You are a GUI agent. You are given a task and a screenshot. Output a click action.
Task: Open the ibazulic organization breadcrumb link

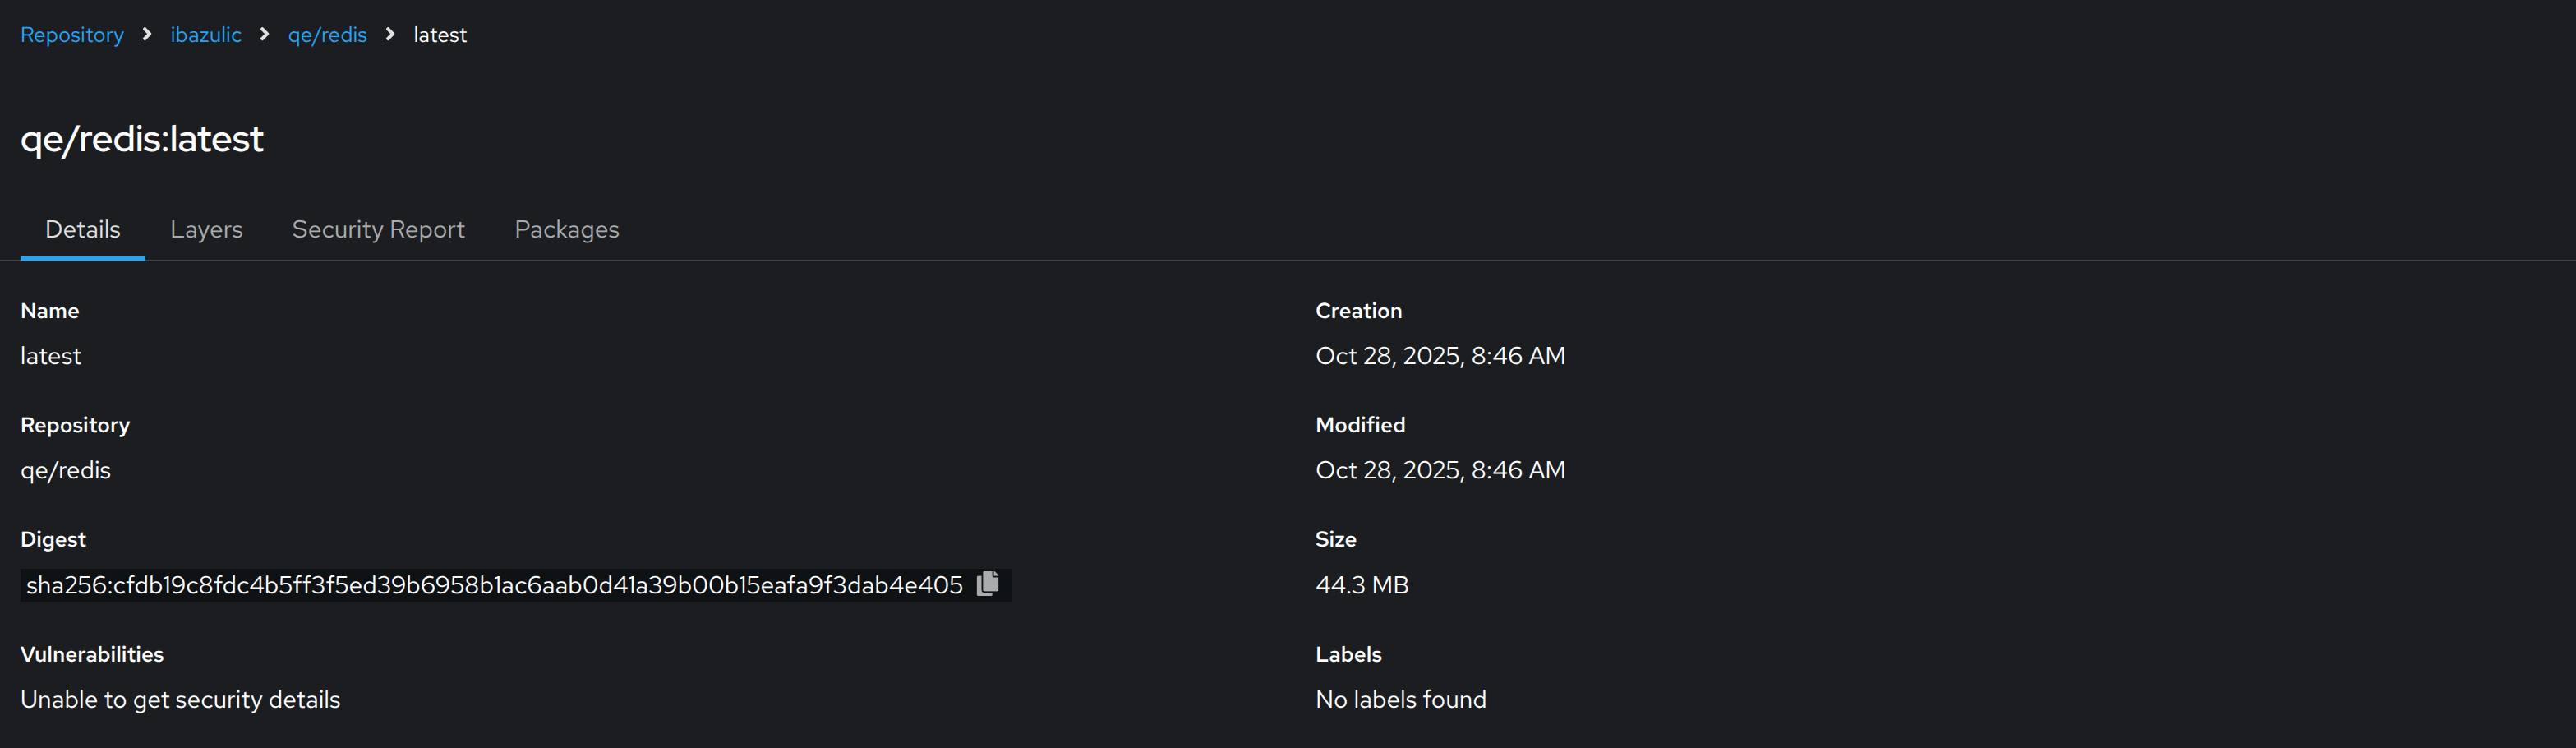[x=205, y=35]
